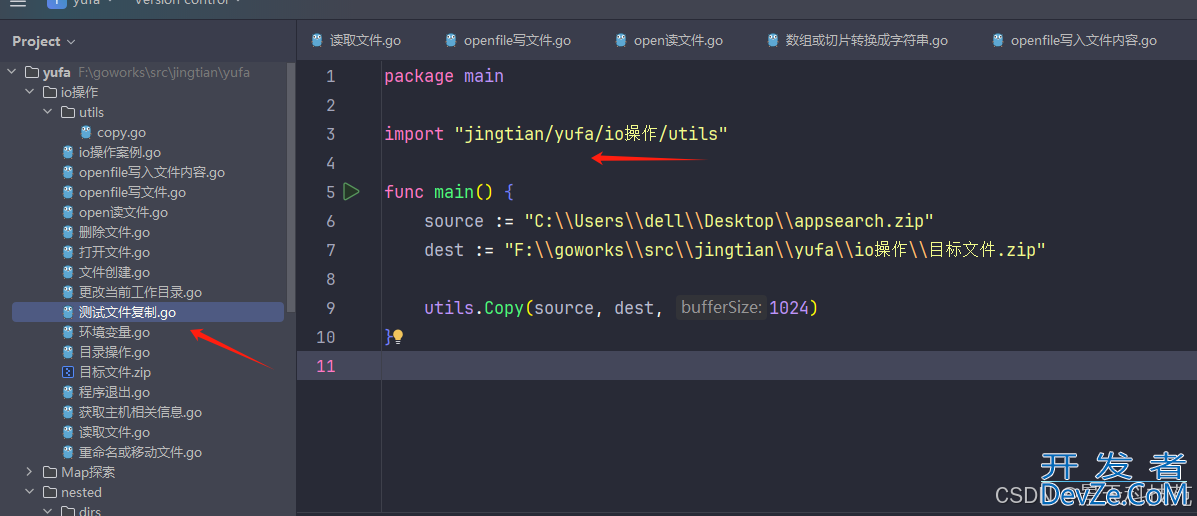Switch to the openfile写文件.go tab
1197x516 pixels.
[508, 40]
